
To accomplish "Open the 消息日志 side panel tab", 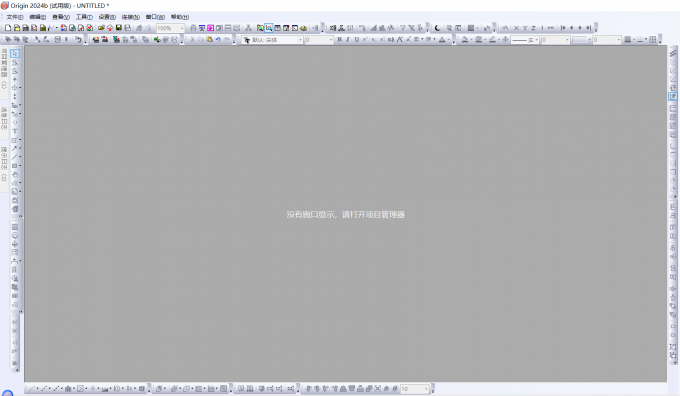I will click(4, 118).
